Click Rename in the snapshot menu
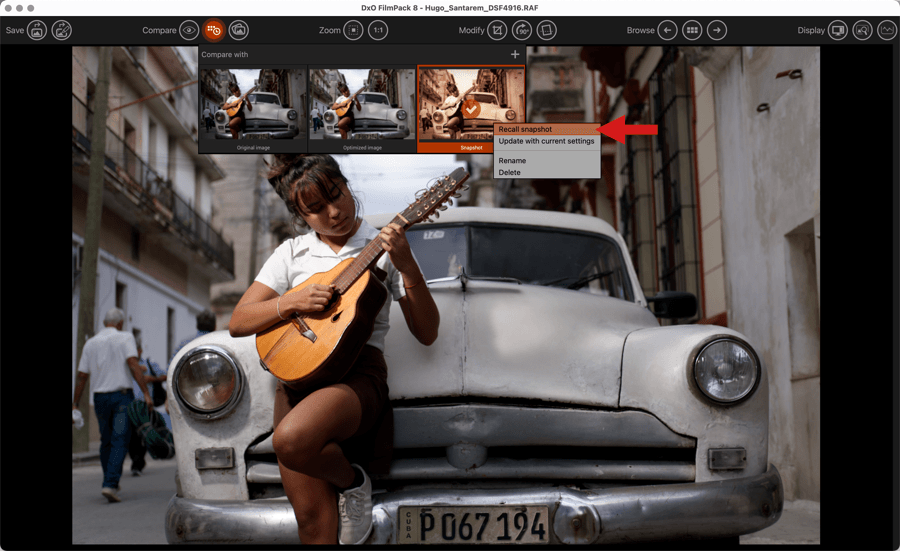 (x=512, y=161)
